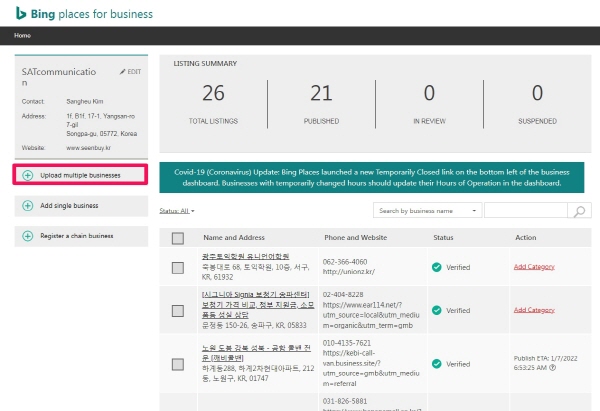Click the SATcommunication account name

pyautogui.click(x=59, y=77)
